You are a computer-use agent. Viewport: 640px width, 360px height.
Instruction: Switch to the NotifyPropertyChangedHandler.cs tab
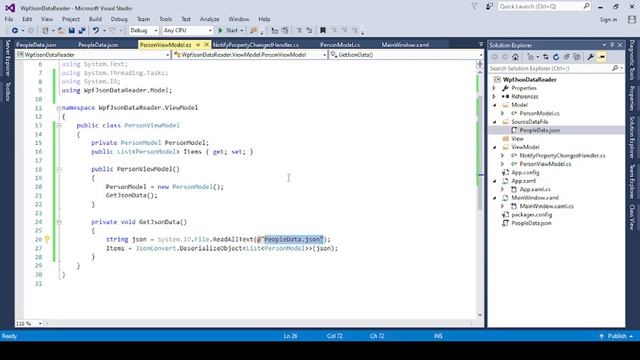click(x=256, y=45)
